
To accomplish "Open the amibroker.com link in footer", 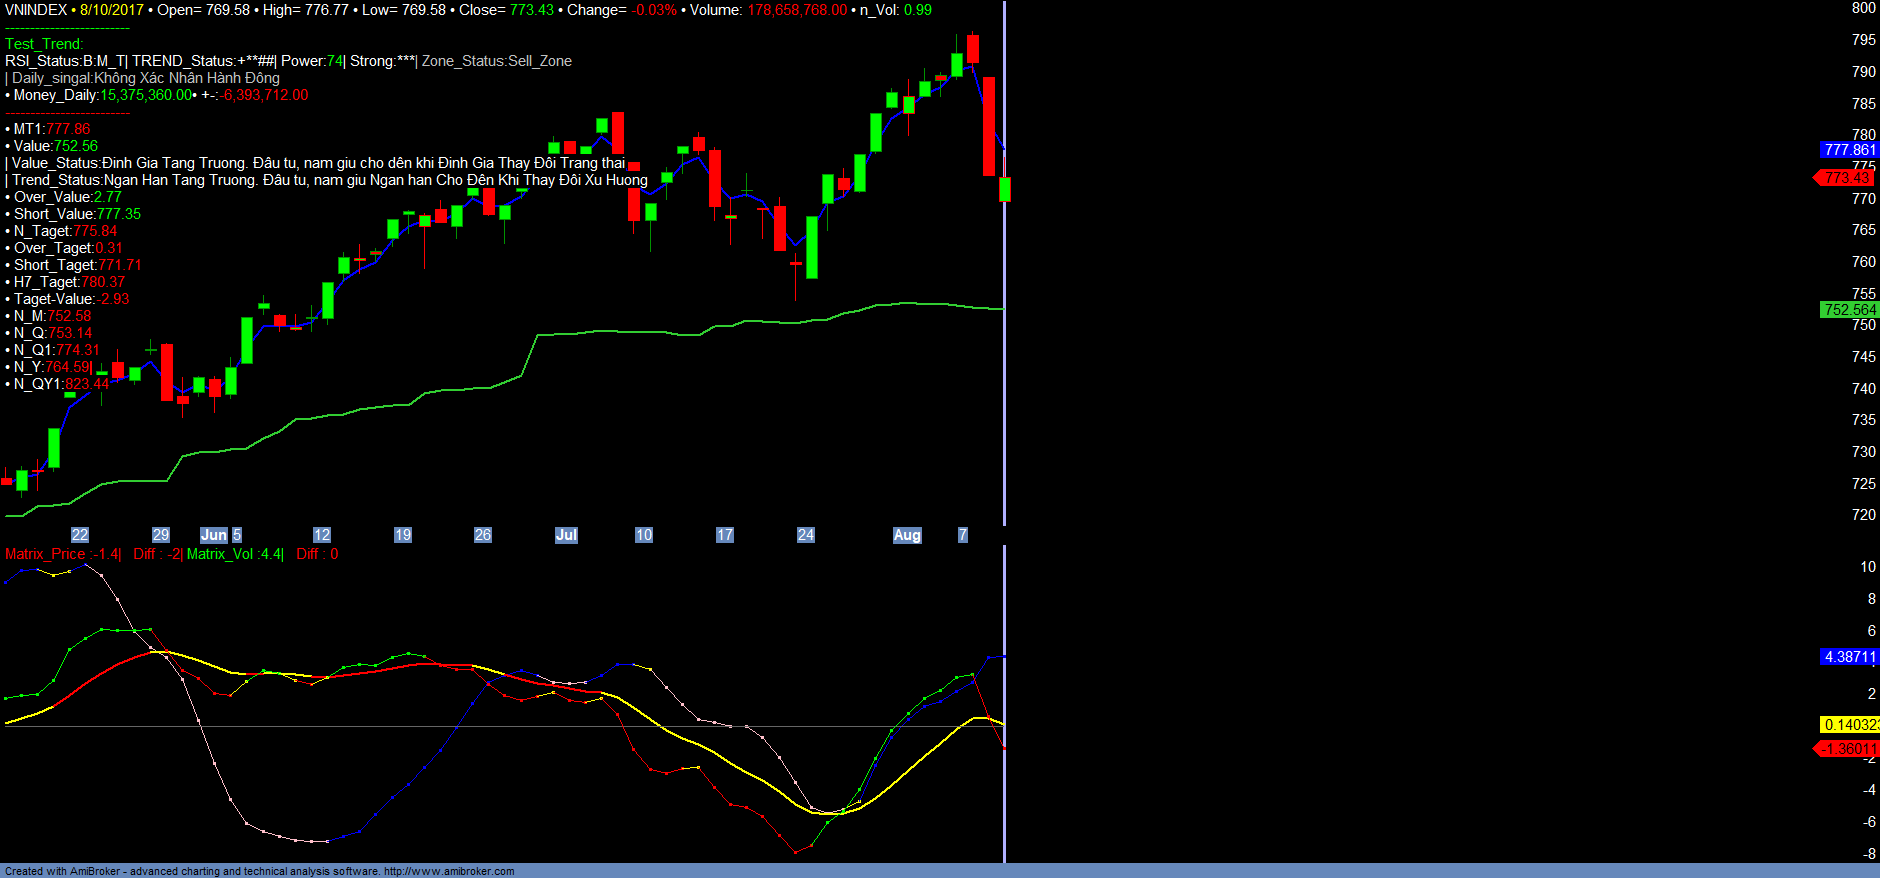I will click(x=449, y=871).
